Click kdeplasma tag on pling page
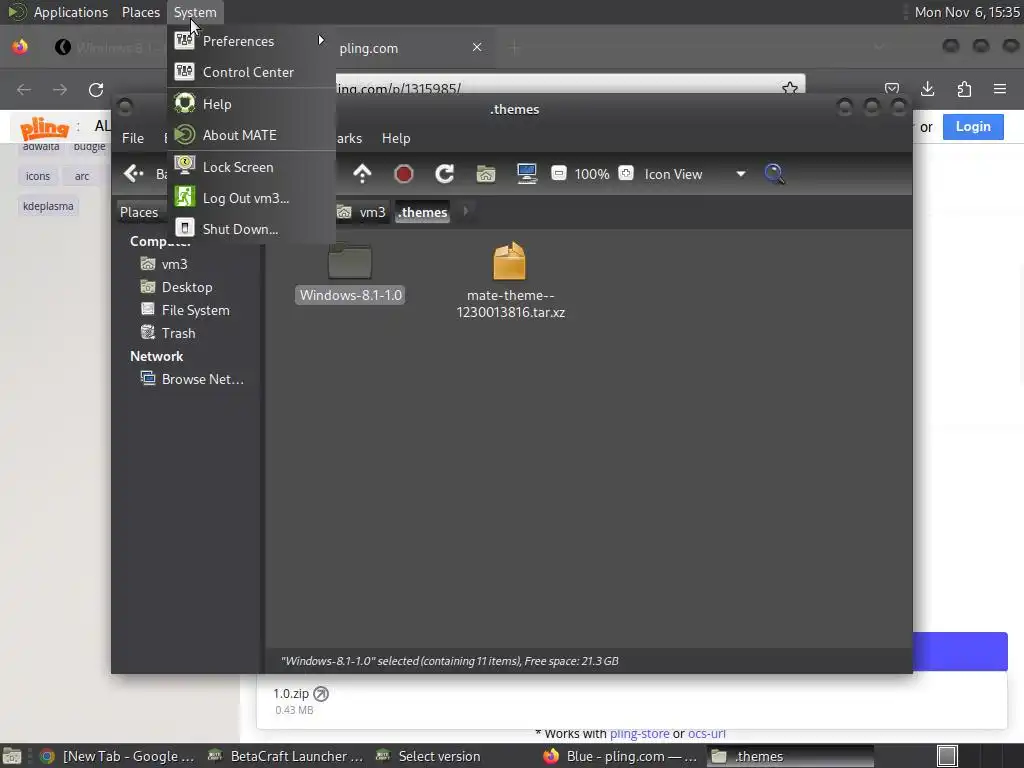 pos(48,206)
